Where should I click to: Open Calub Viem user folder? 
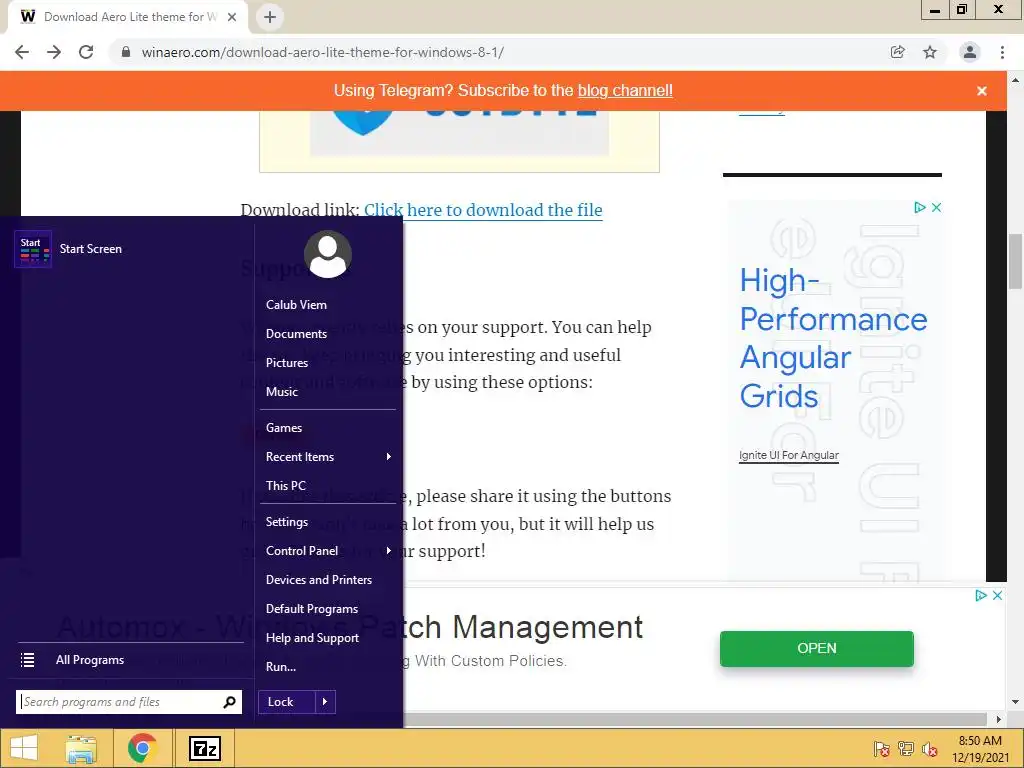coord(296,305)
